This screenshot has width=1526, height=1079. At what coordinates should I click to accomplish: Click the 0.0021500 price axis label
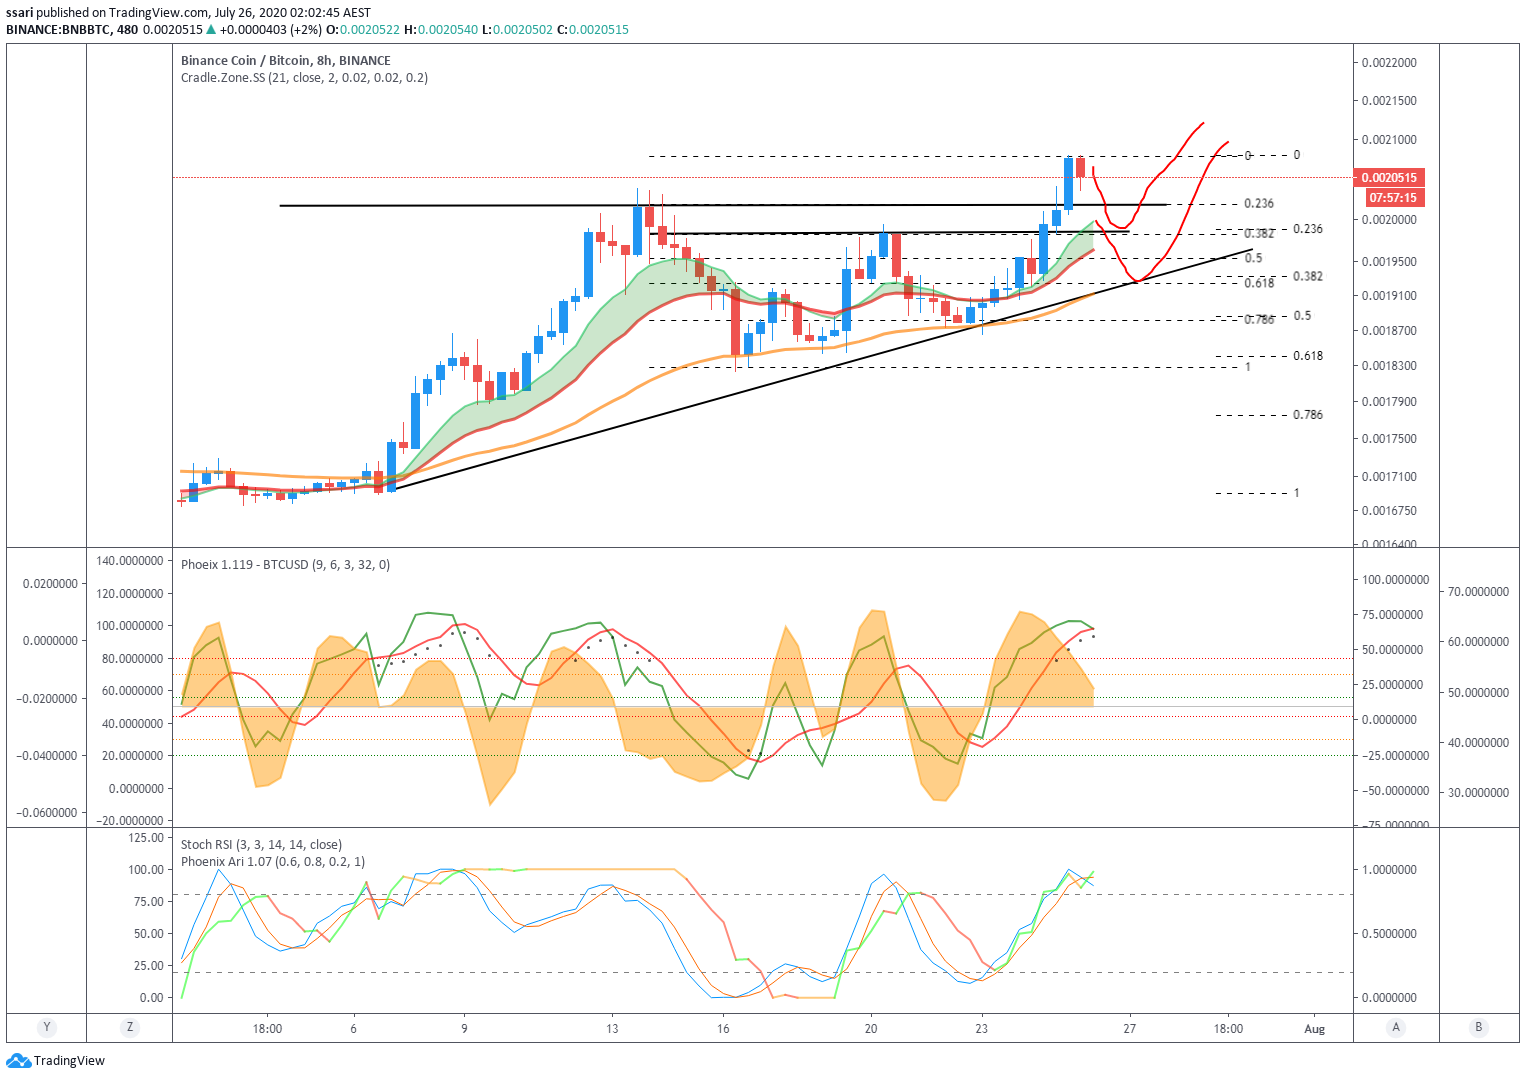1389,101
